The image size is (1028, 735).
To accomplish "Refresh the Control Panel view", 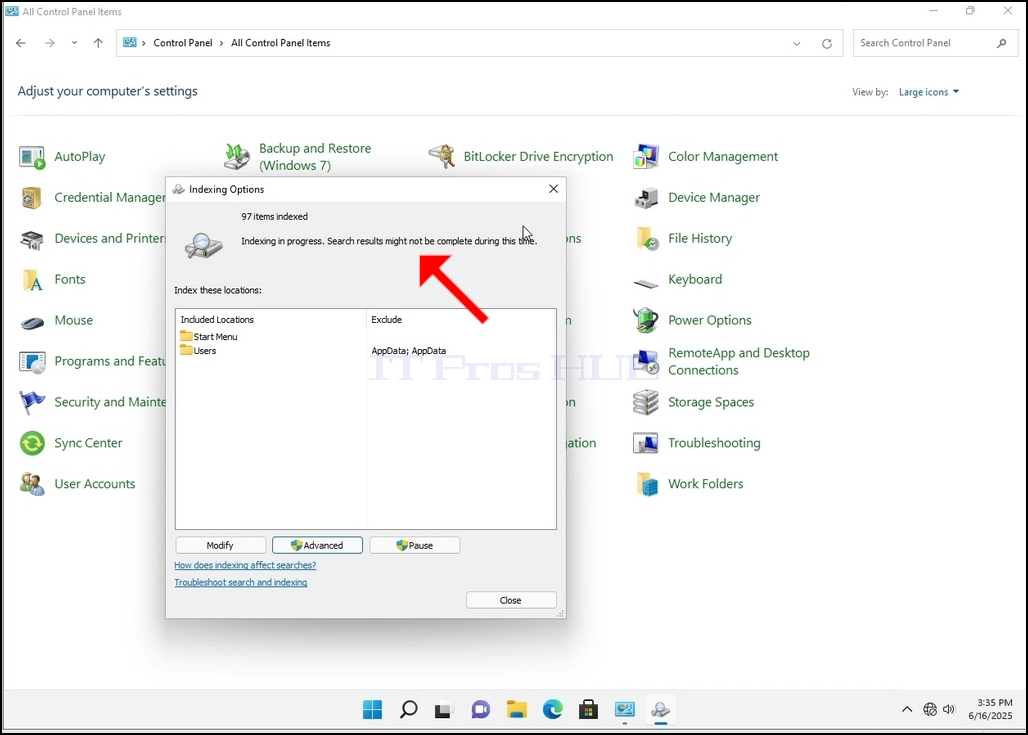I will (x=827, y=43).
